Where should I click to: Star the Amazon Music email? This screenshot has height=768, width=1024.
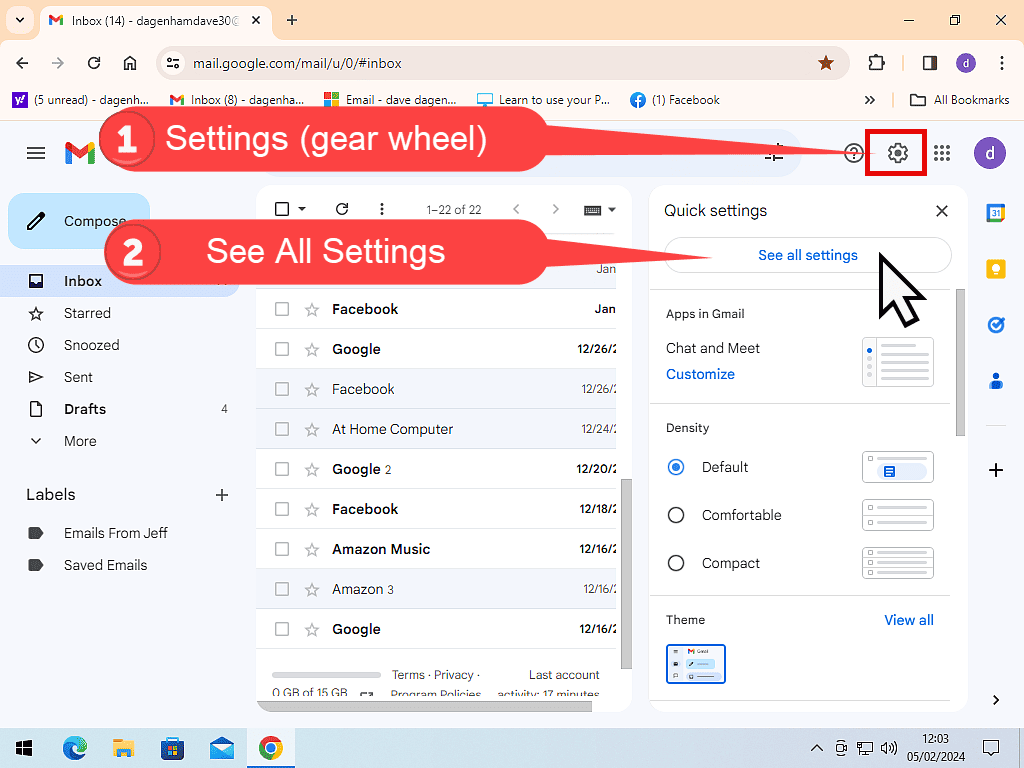click(x=311, y=549)
